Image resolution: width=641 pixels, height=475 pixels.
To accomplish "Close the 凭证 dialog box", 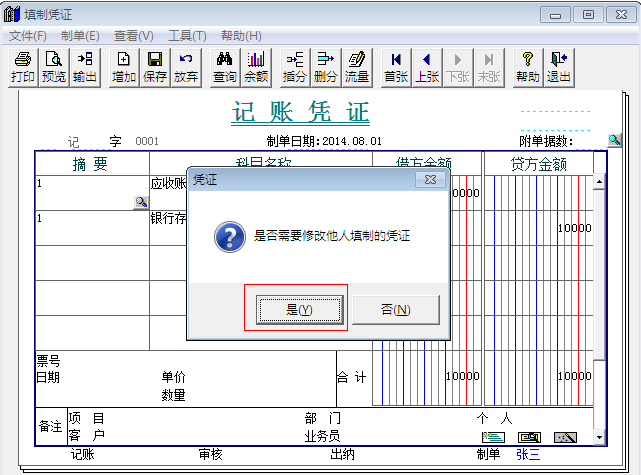I will (430, 179).
